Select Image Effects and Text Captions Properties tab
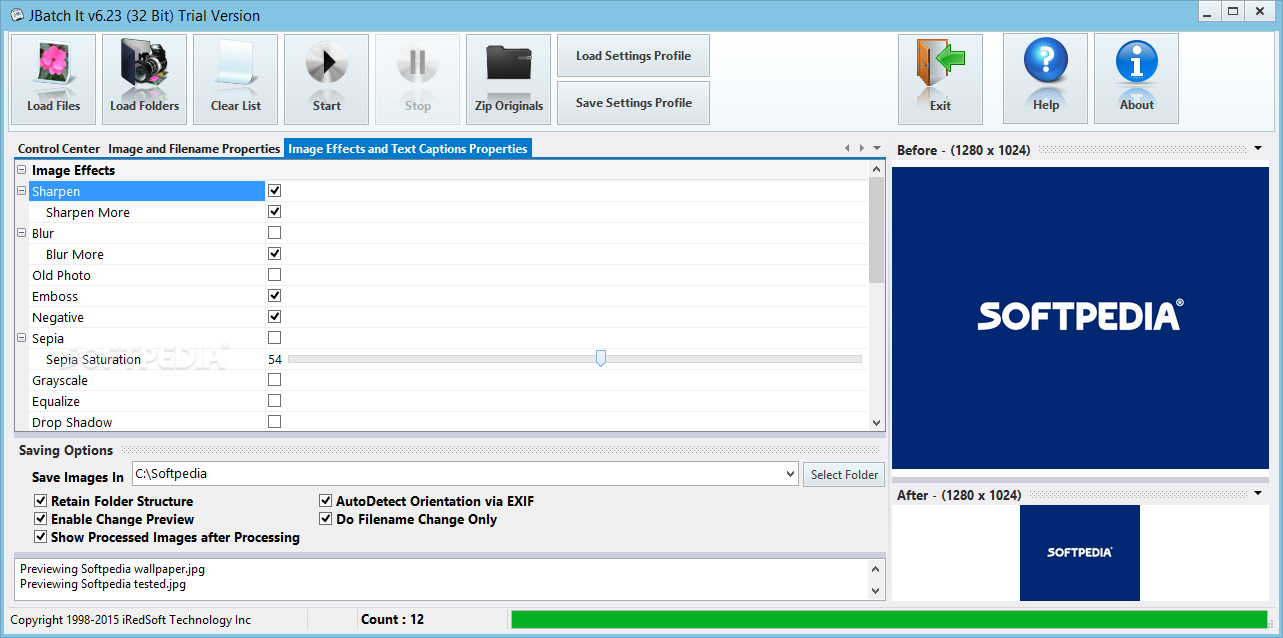Viewport: 1283px width, 638px height. [x=407, y=148]
